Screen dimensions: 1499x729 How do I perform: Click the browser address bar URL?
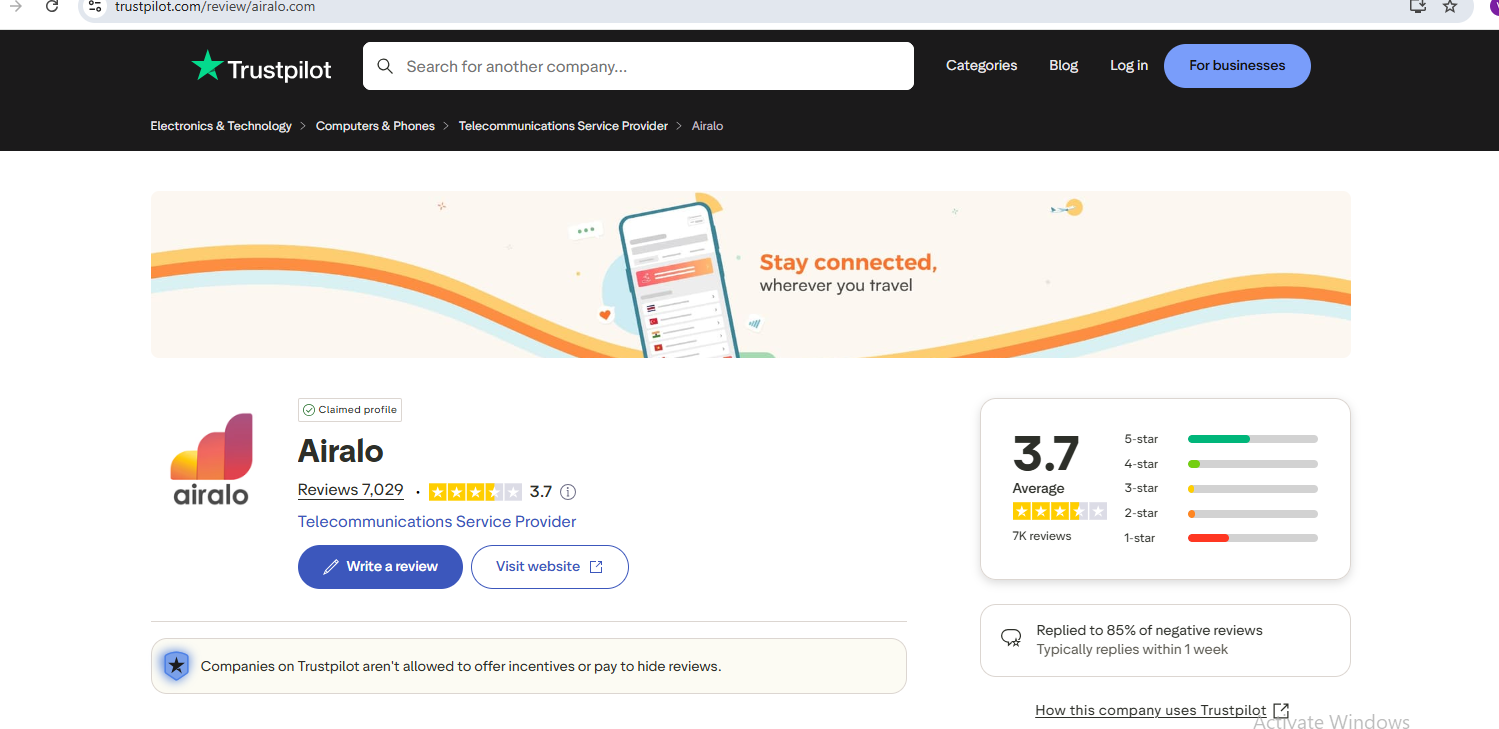click(215, 6)
